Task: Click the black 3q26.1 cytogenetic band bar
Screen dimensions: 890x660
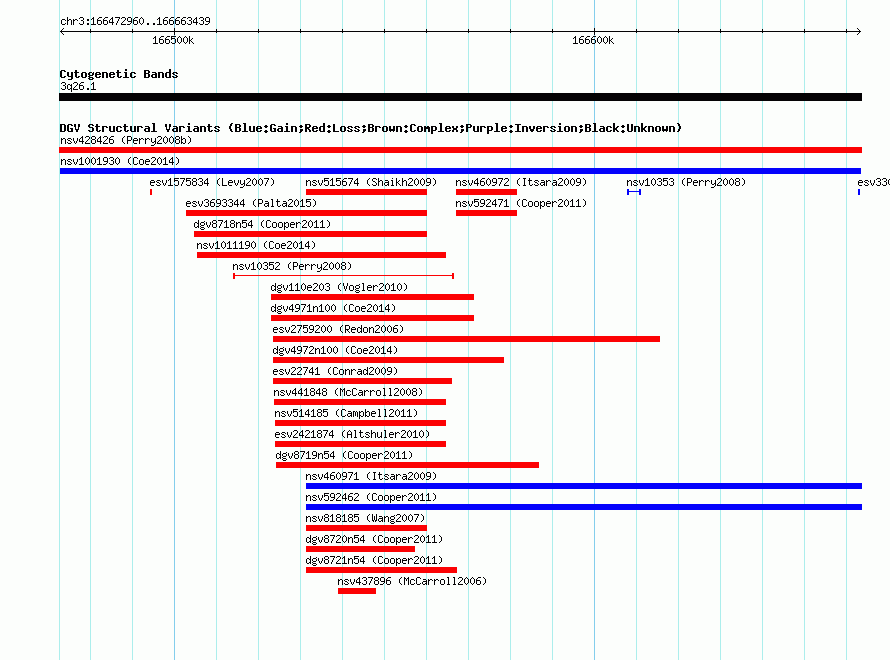Action: tap(460, 97)
